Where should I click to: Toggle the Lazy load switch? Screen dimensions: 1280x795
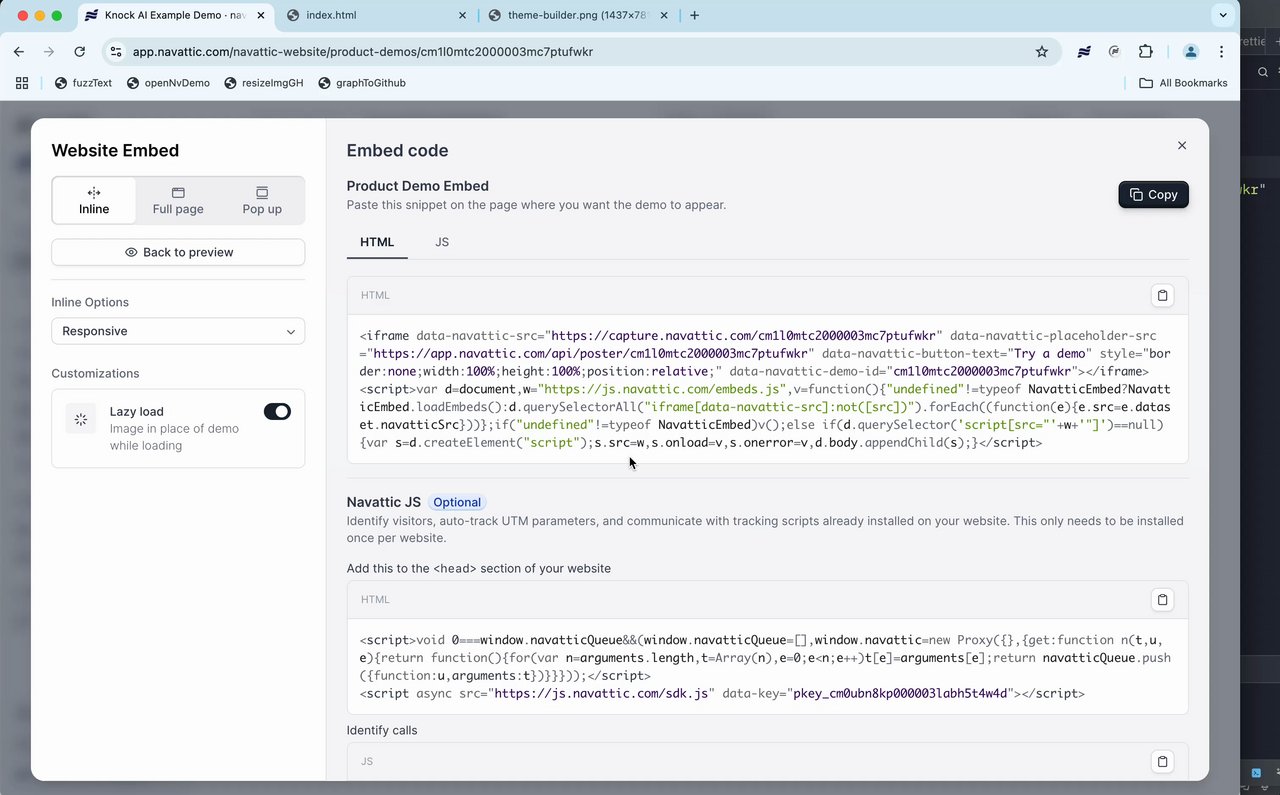pyautogui.click(x=277, y=411)
